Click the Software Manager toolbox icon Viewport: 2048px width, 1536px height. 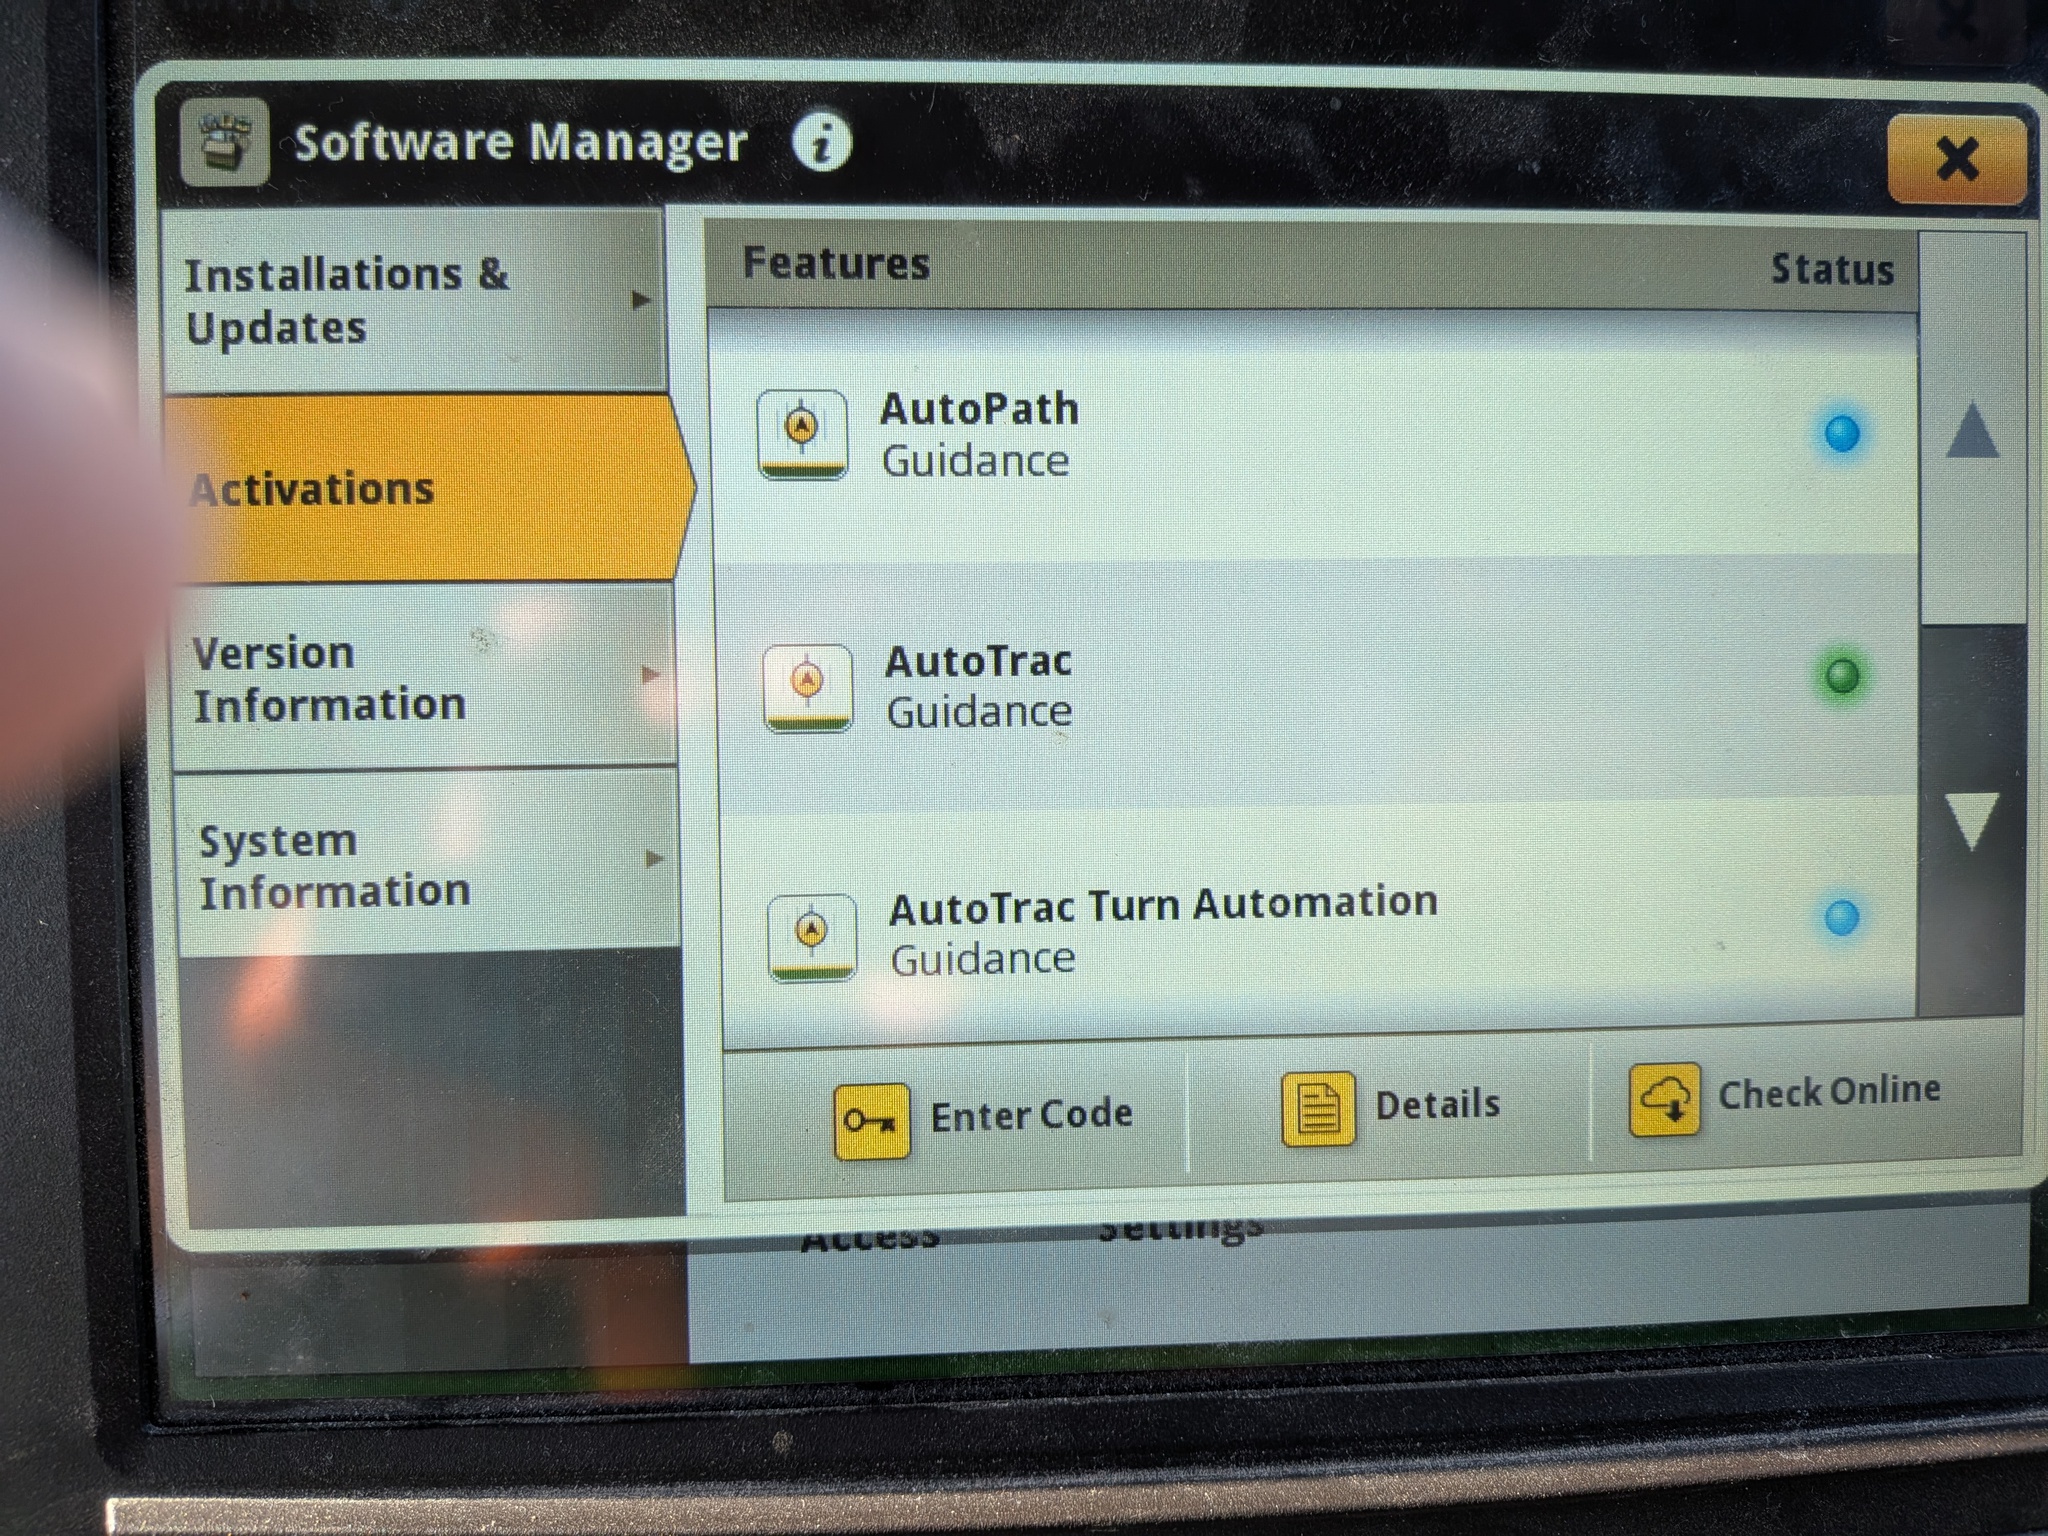pyautogui.click(x=225, y=142)
